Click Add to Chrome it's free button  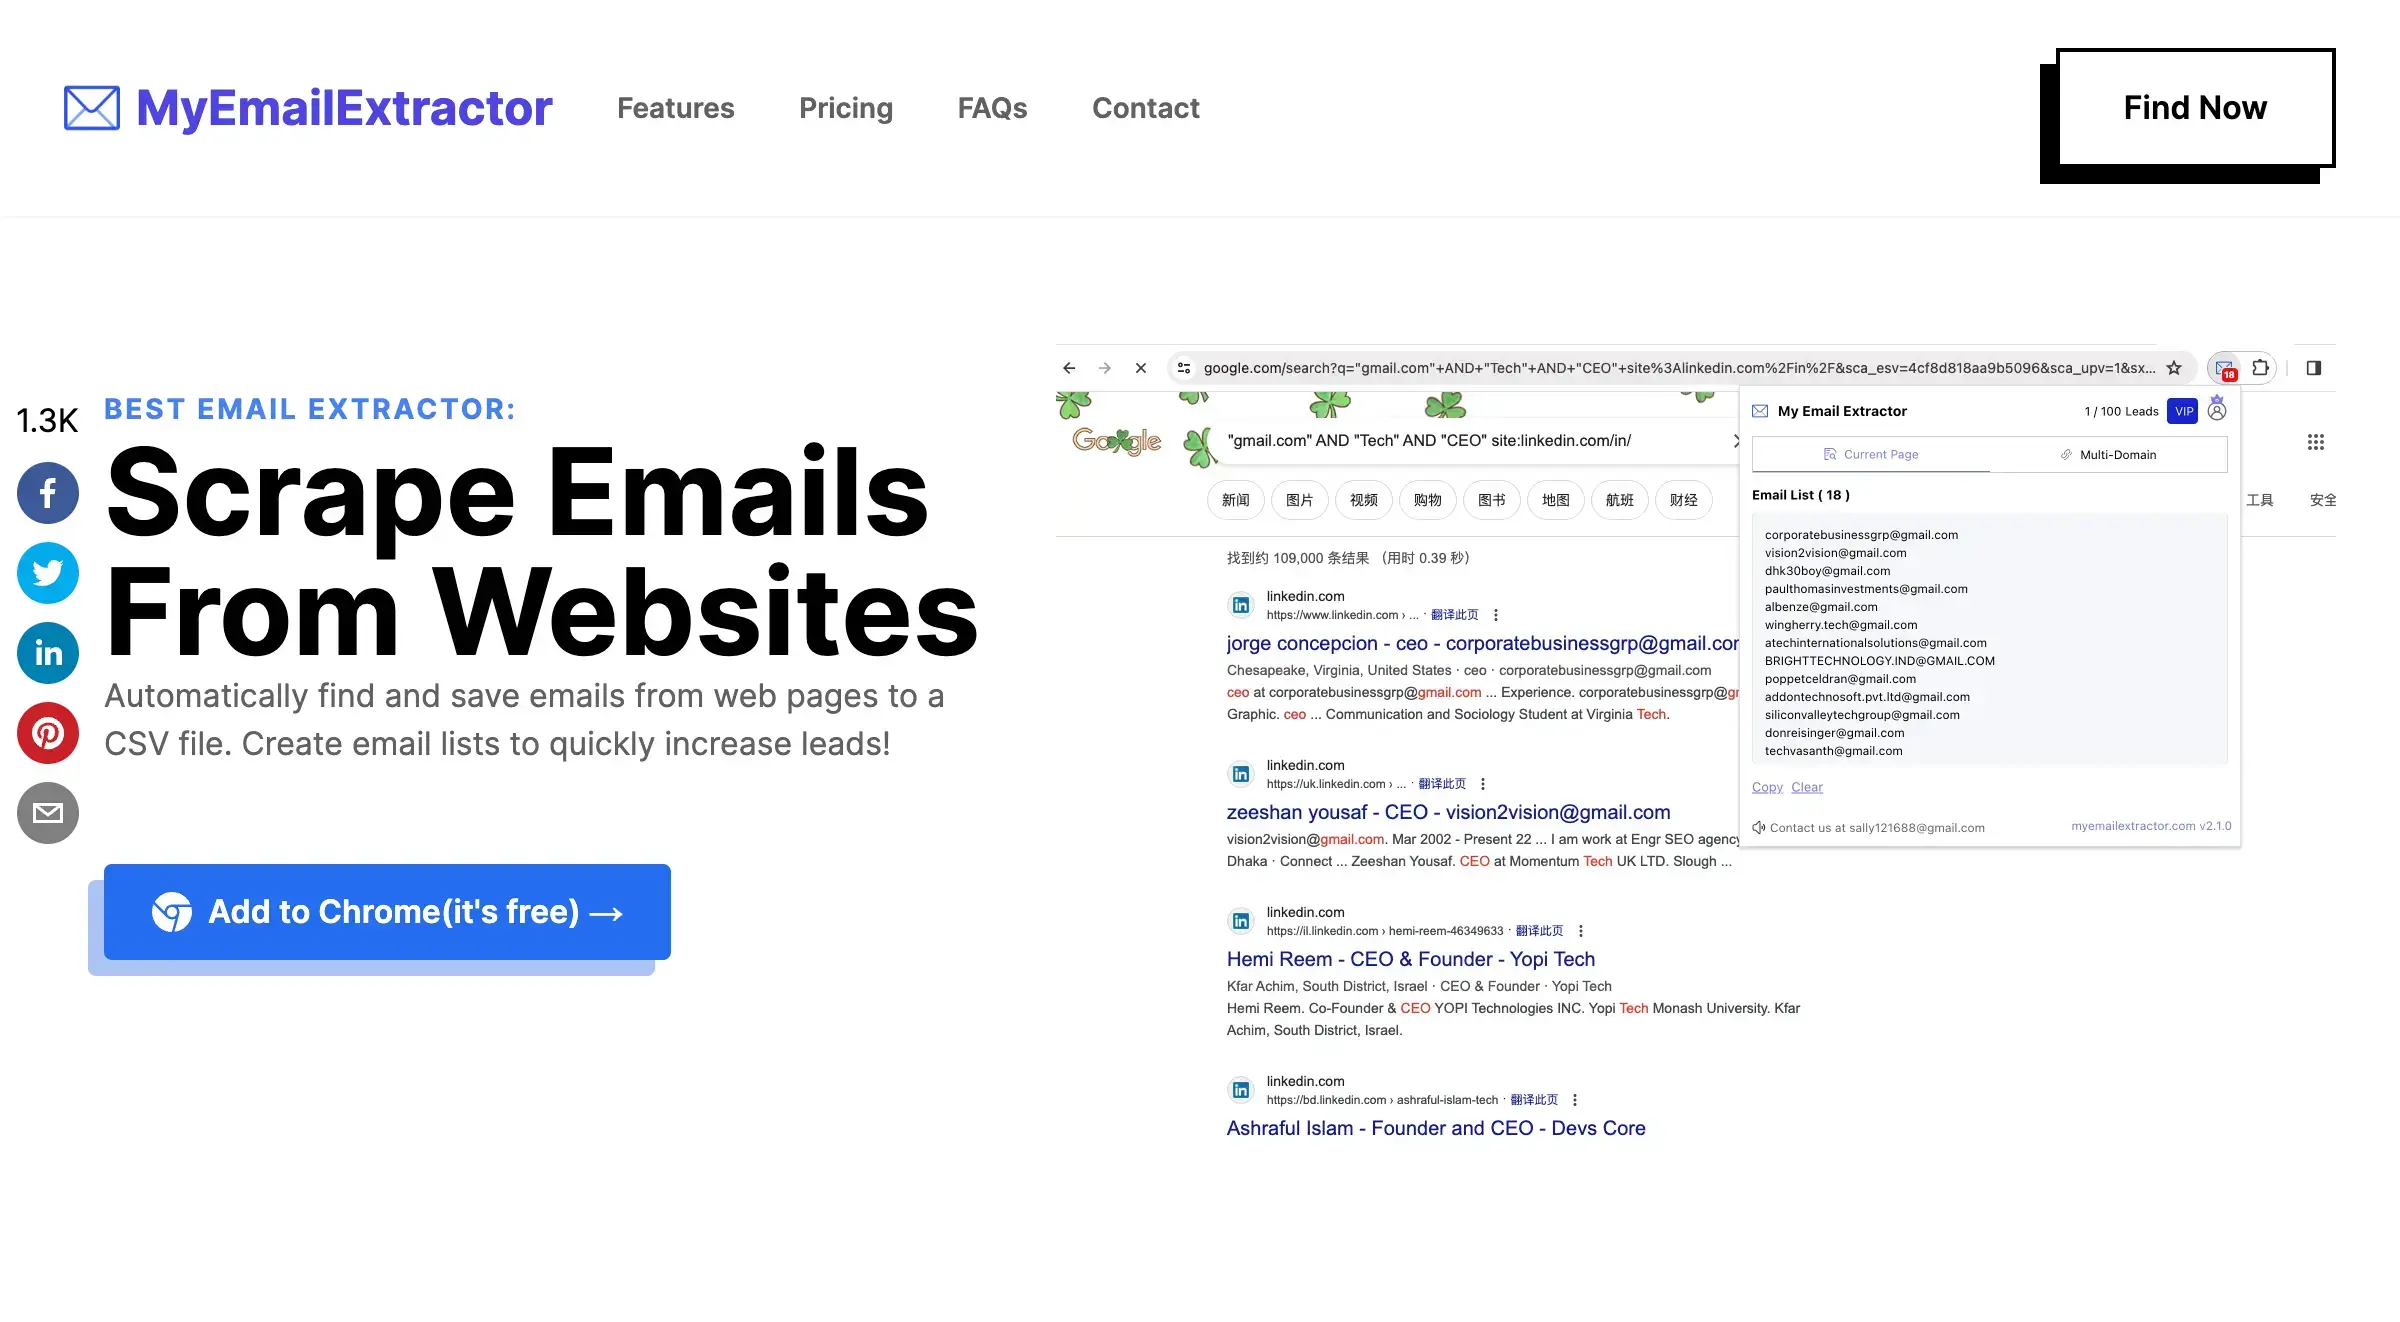387,910
